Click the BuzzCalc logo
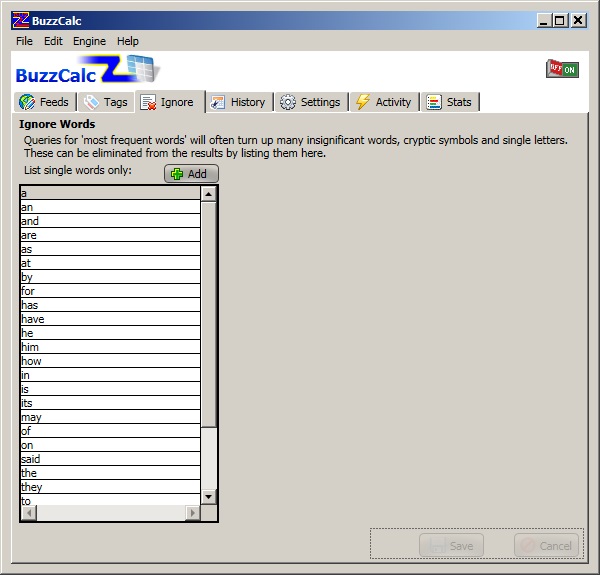This screenshot has height=575, width=600. point(87,71)
